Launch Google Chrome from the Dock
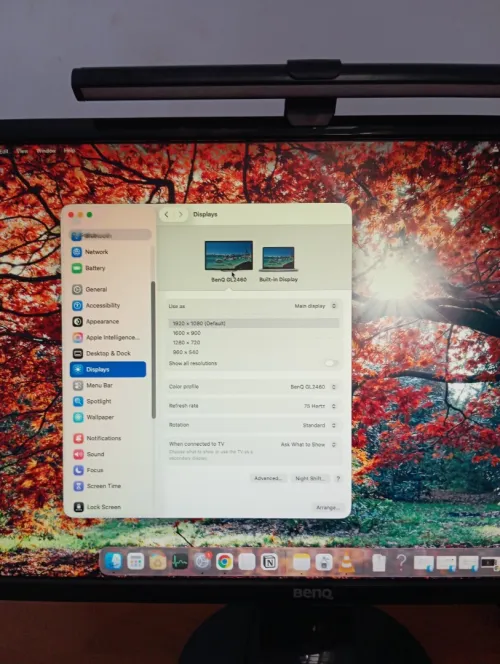Viewport: 500px width, 664px height. click(224, 562)
